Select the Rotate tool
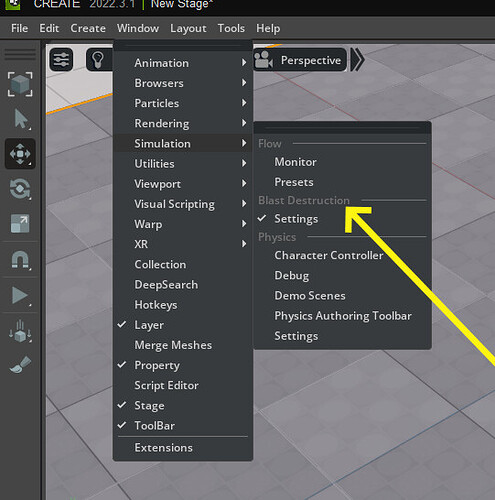 pyautogui.click(x=20, y=189)
